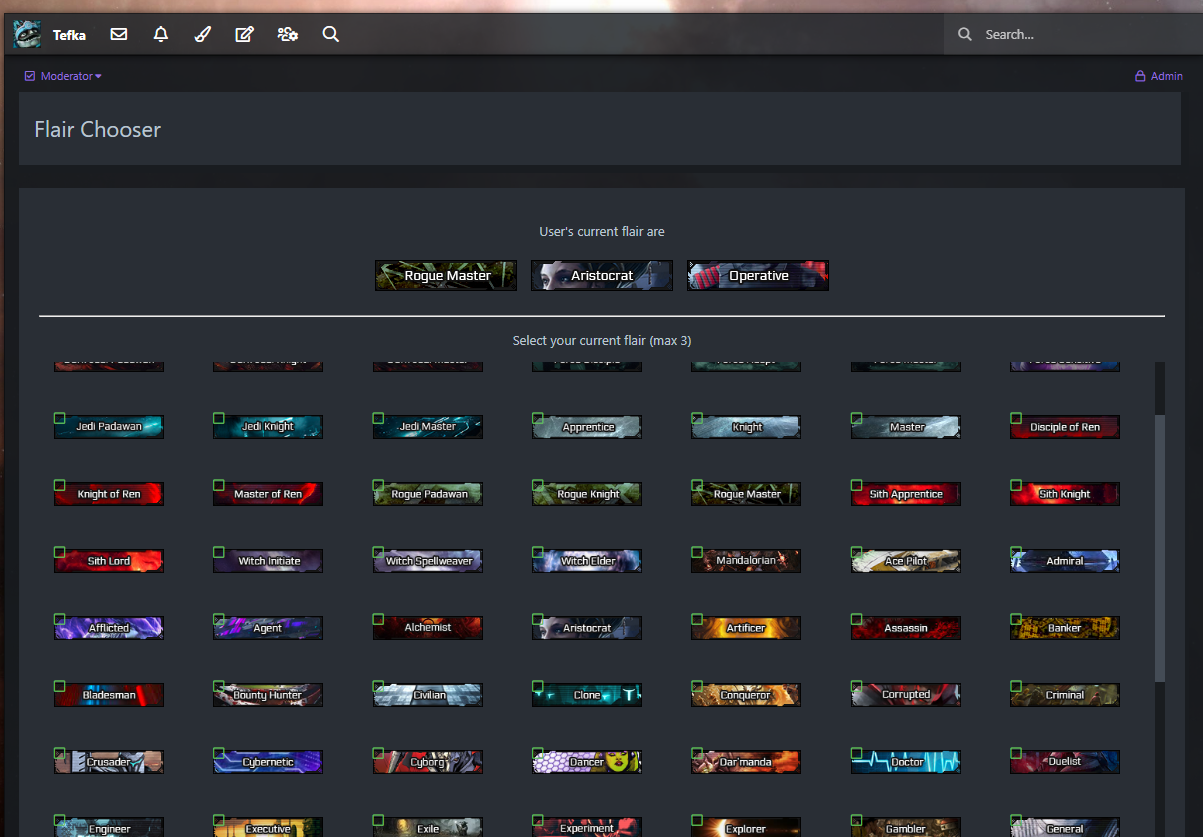
Task: Select the Criminal flair image
Action: click(x=1065, y=695)
